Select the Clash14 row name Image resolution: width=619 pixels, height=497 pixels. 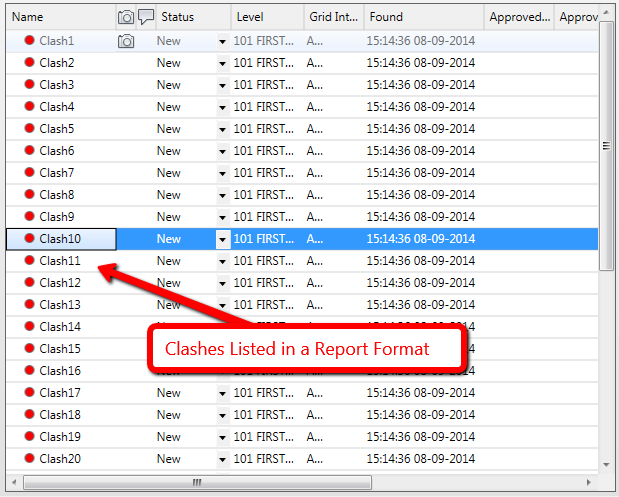point(60,326)
